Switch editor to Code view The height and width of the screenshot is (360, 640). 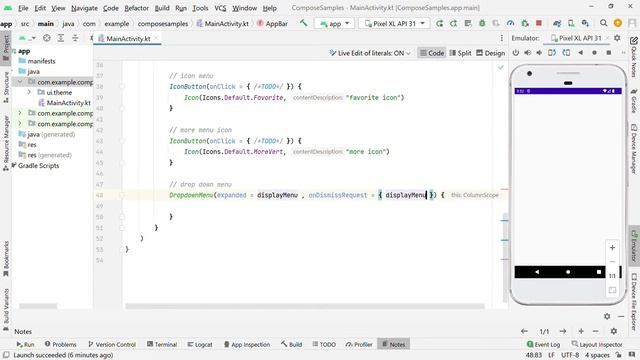[432, 53]
